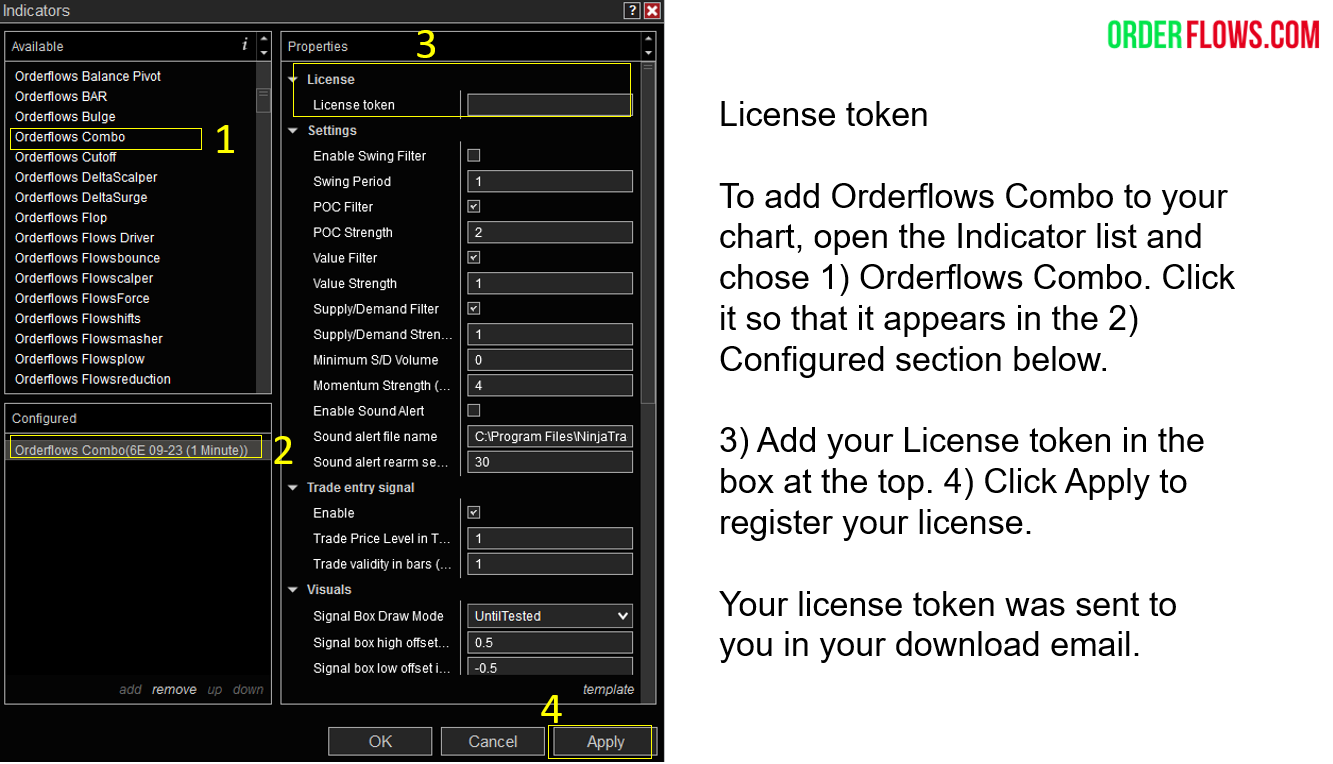The height and width of the screenshot is (764, 1333).
Task: Click the help question mark icon
Action: [x=632, y=11]
